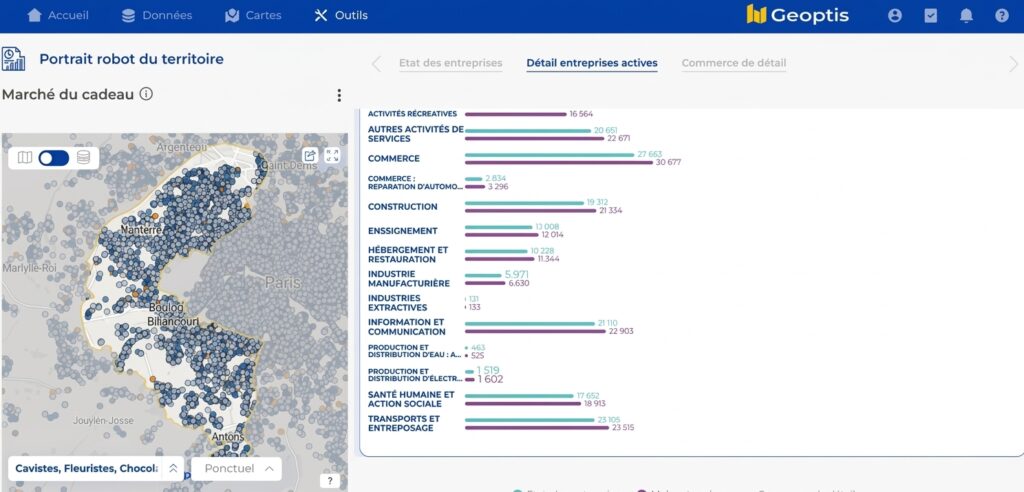Click the export map icon
This screenshot has width=1024, height=492.
click(x=310, y=156)
